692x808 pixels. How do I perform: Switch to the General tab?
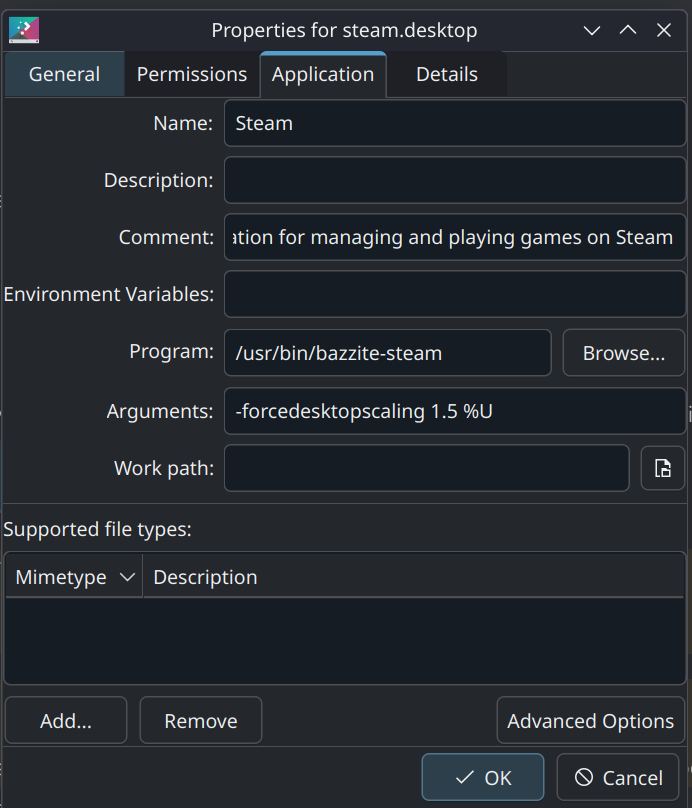tap(64, 74)
